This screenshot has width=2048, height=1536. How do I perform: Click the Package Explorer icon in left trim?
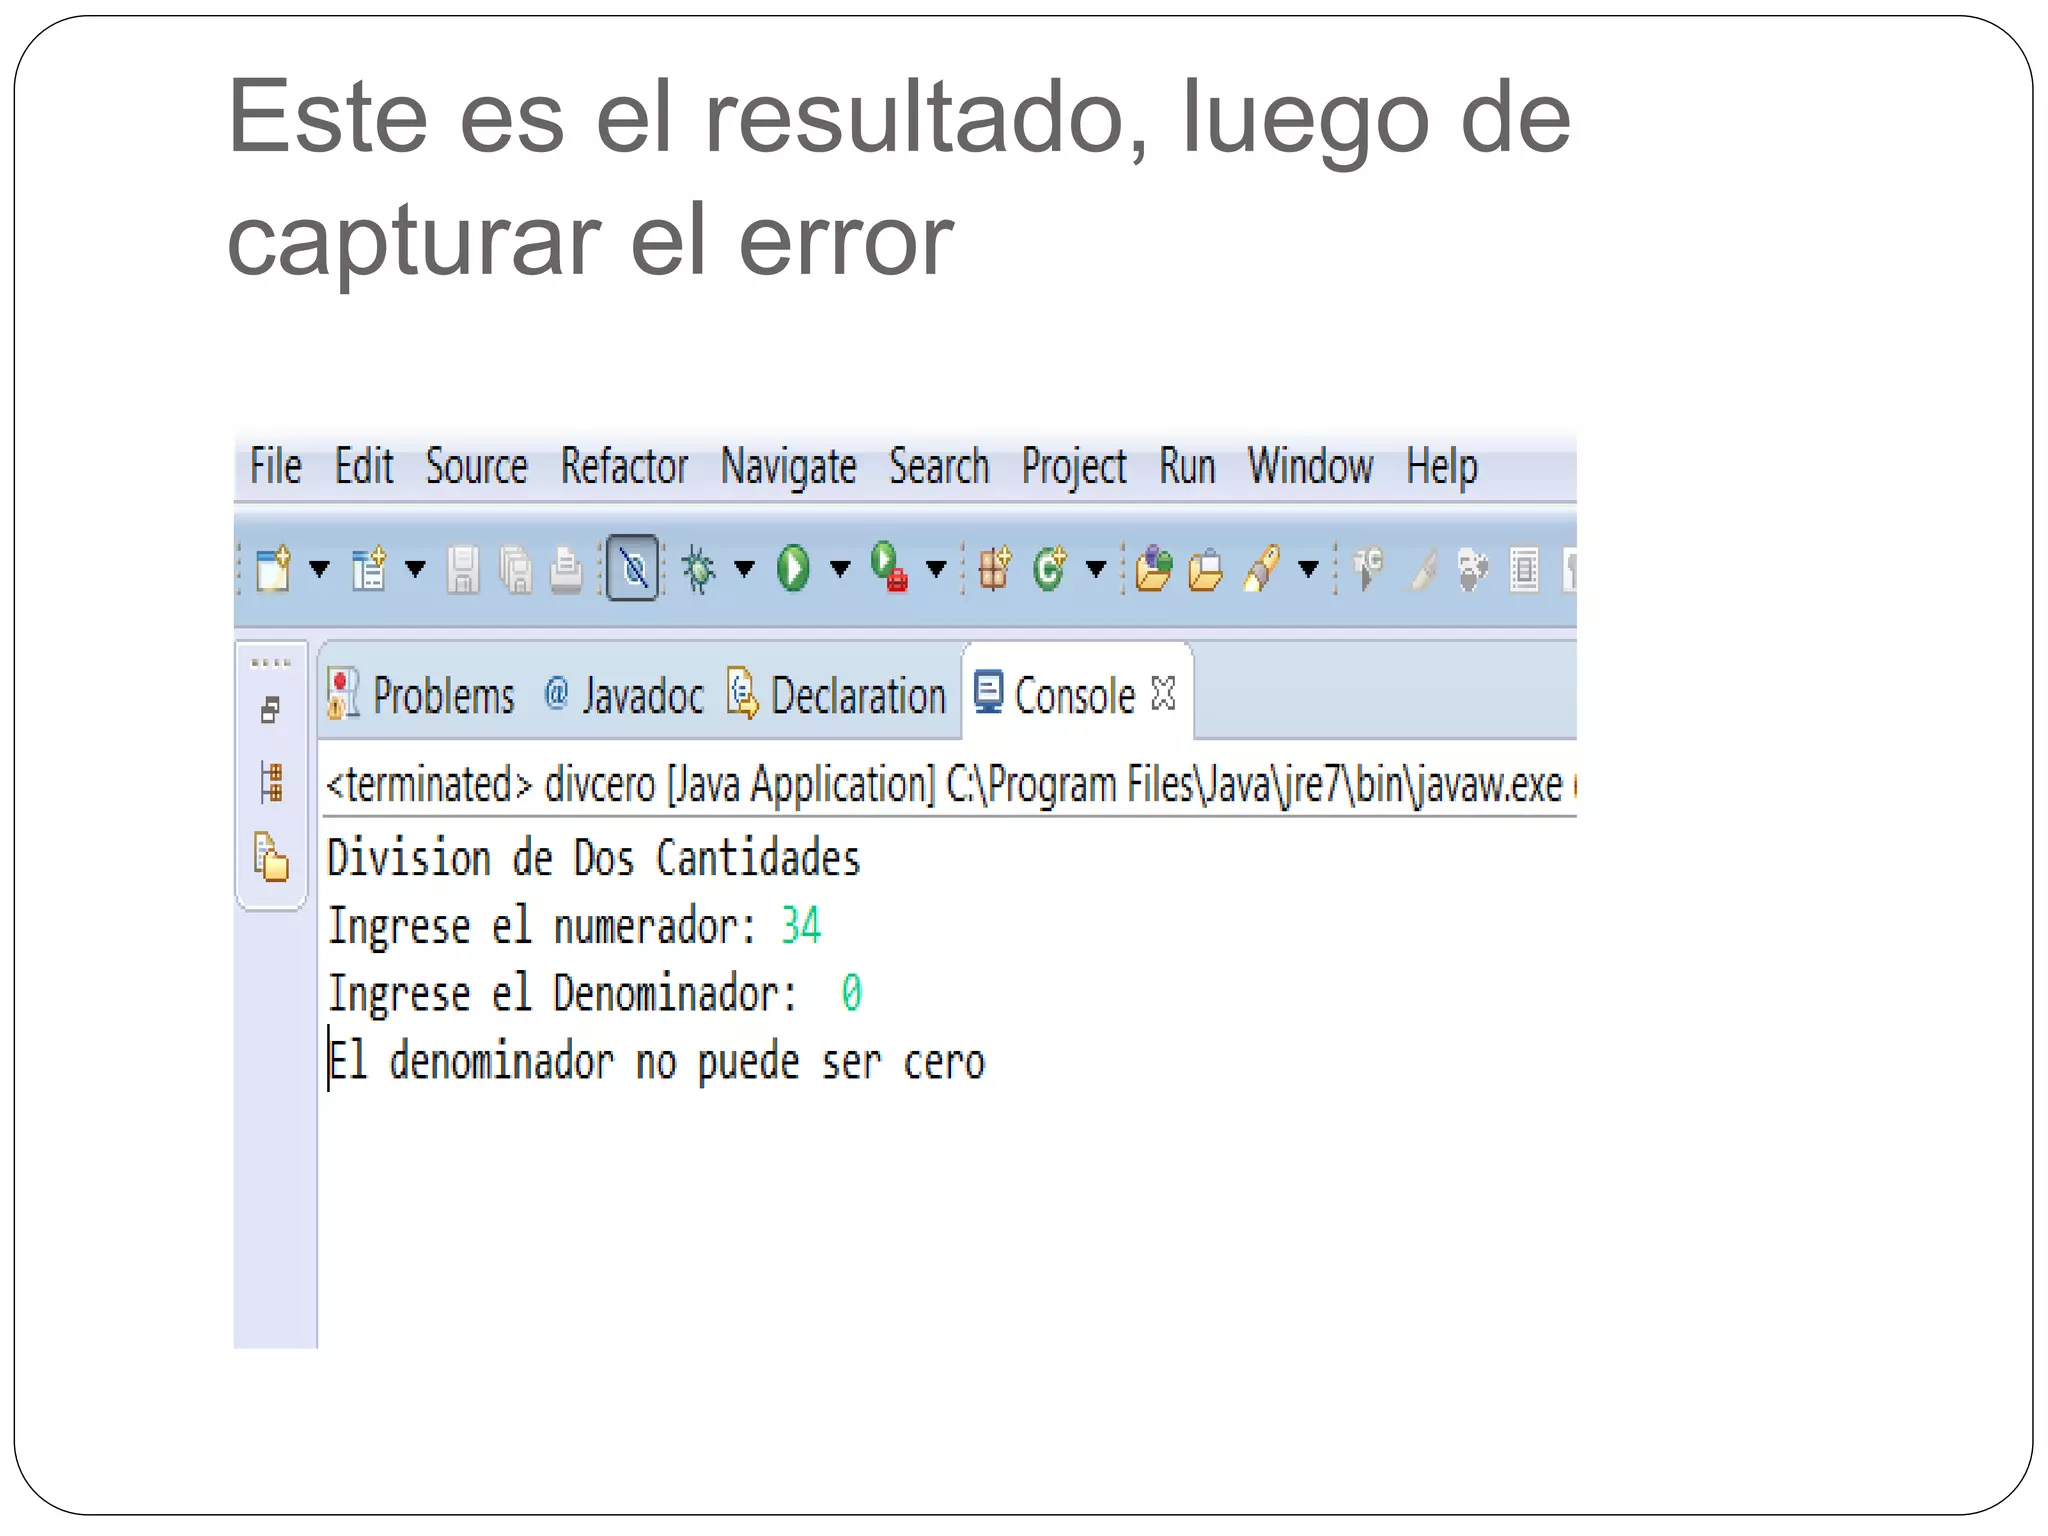(x=271, y=857)
